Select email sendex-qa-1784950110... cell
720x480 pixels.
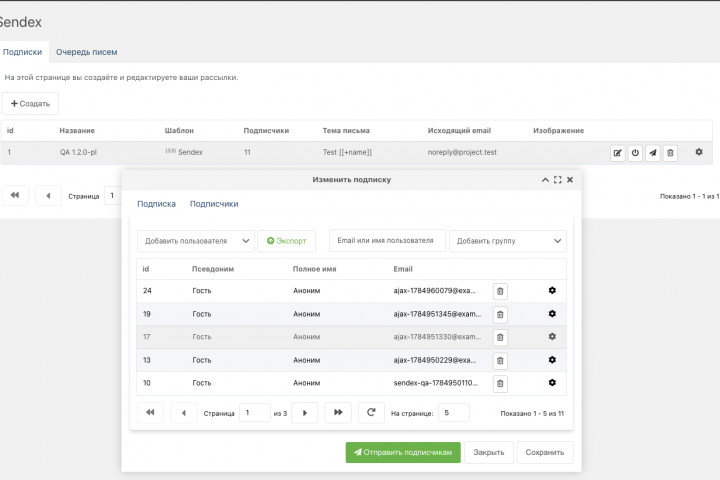pos(436,383)
